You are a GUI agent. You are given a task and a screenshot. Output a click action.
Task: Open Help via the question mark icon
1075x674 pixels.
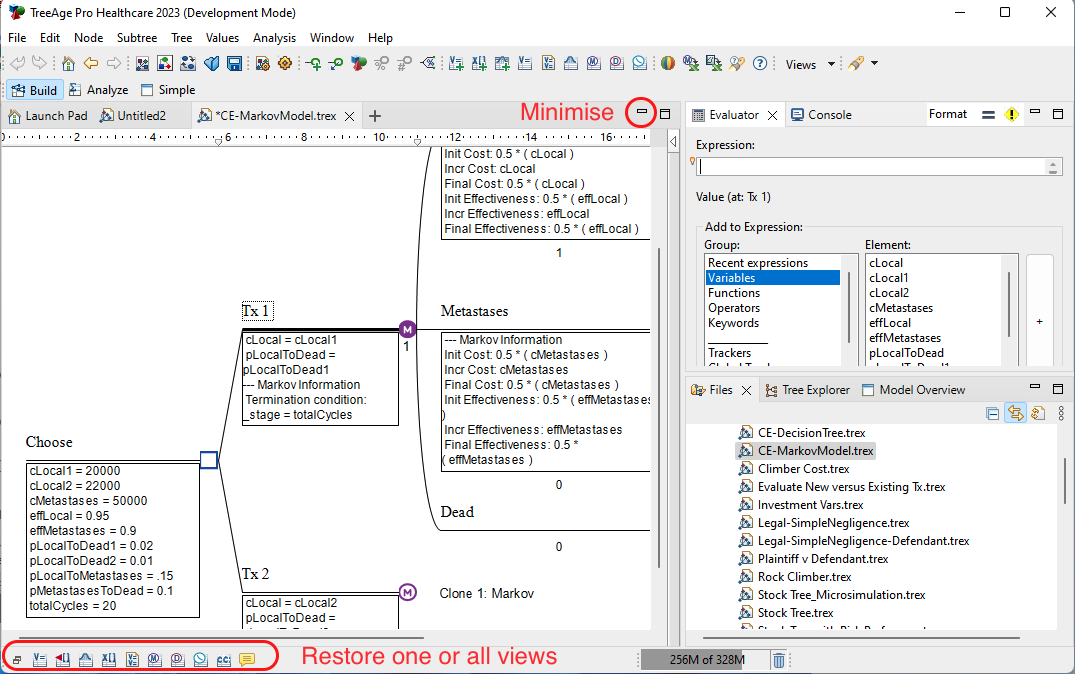tap(759, 64)
